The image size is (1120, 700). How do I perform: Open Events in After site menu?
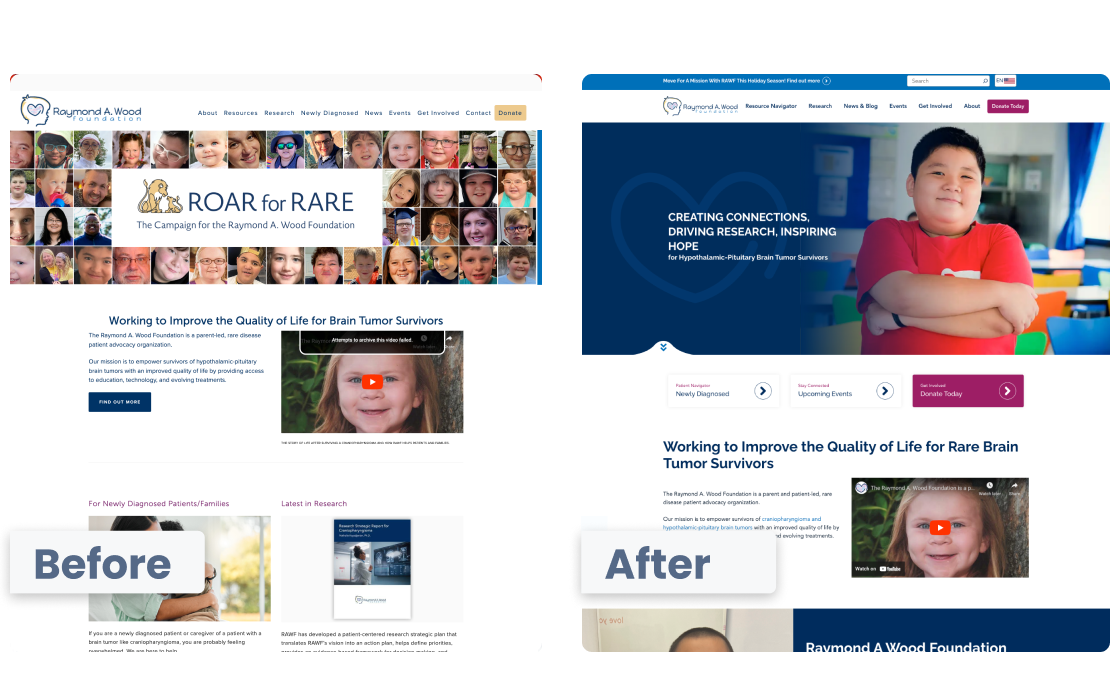tap(898, 106)
